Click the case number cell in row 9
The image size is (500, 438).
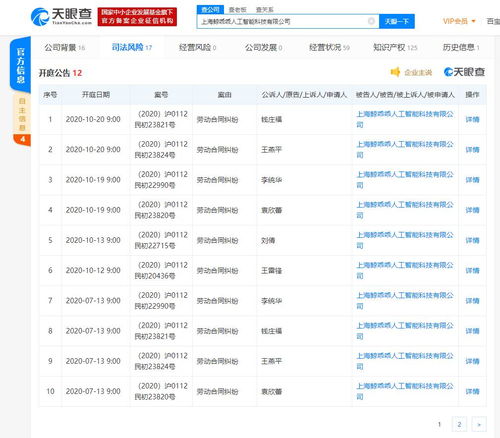(161, 361)
